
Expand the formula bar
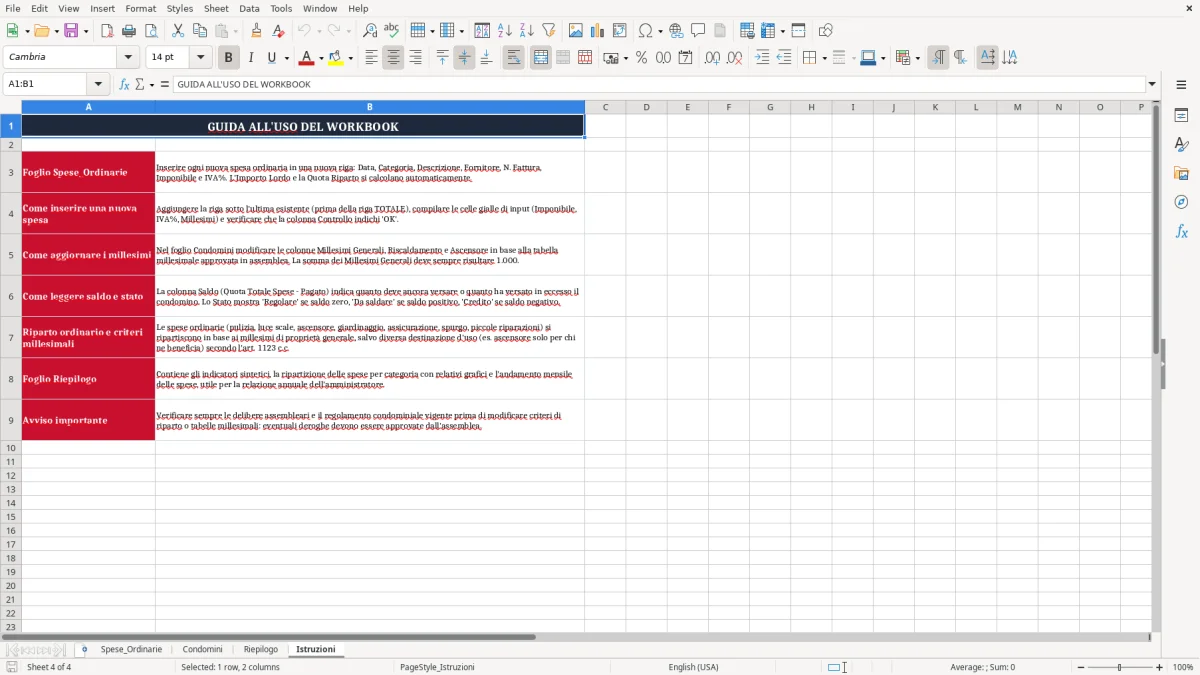click(1152, 84)
